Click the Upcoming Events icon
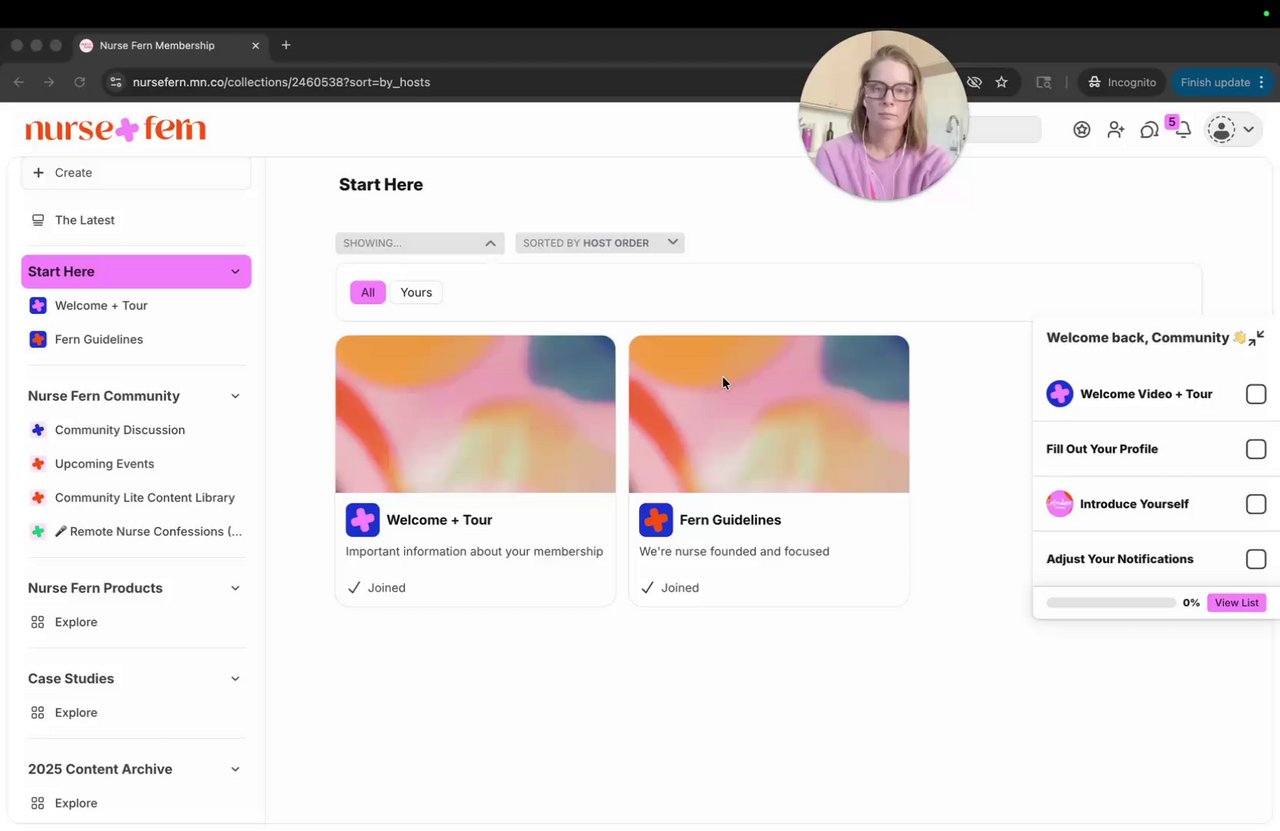The image size is (1280, 831). (38, 464)
